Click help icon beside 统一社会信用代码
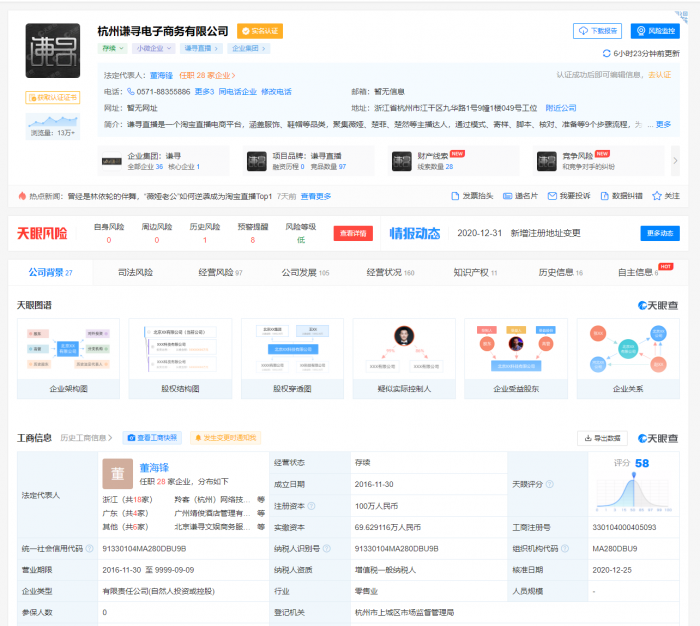Viewport: 700px width, 626px height. click(89, 548)
